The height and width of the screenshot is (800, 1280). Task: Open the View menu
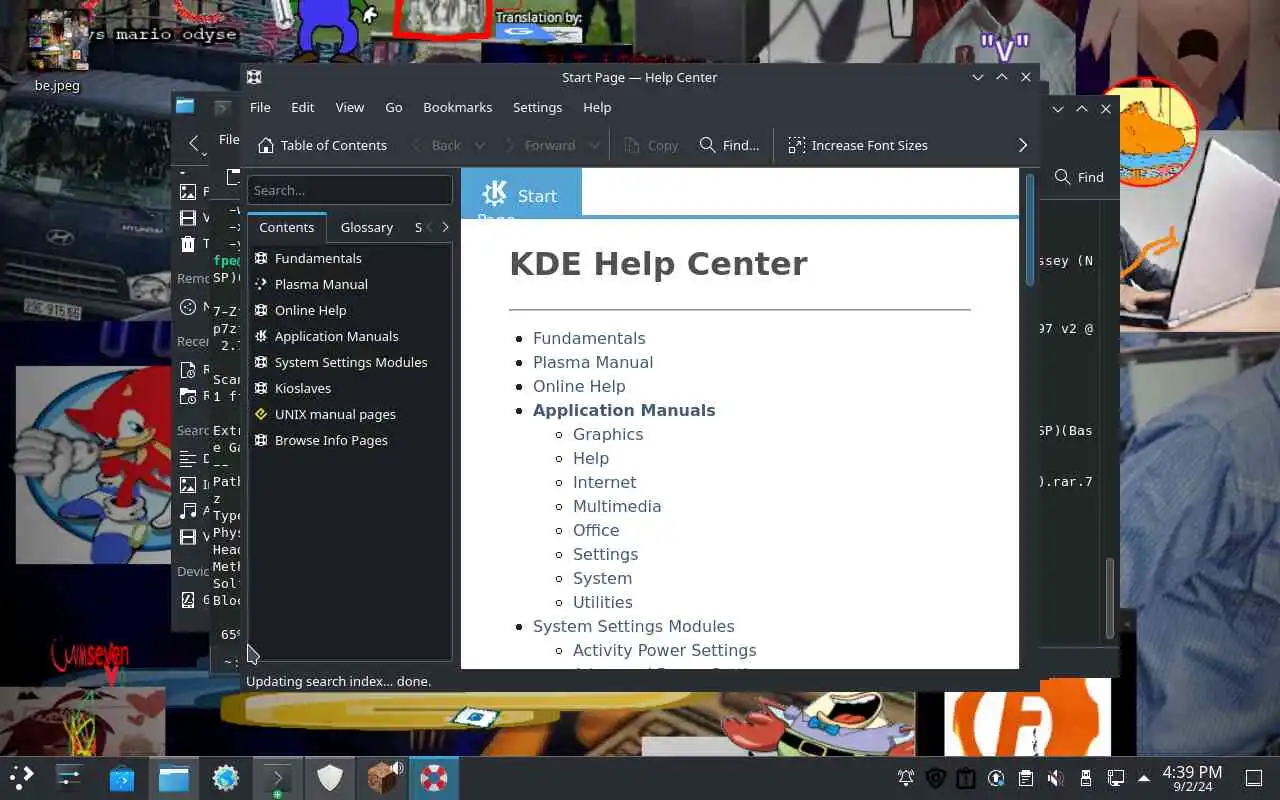[349, 107]
